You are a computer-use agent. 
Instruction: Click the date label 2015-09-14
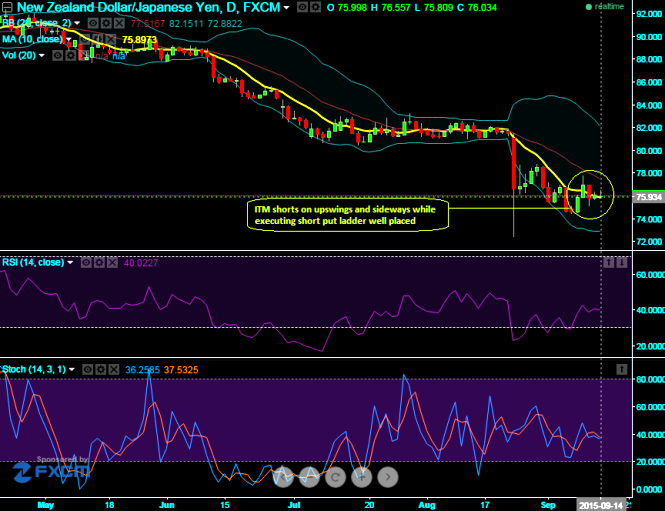pyautogui.click(x=601, y=505)
